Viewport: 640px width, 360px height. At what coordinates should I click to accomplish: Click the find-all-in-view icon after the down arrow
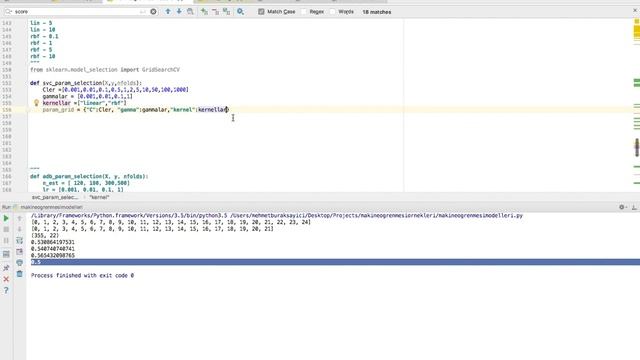click(190, 12)
